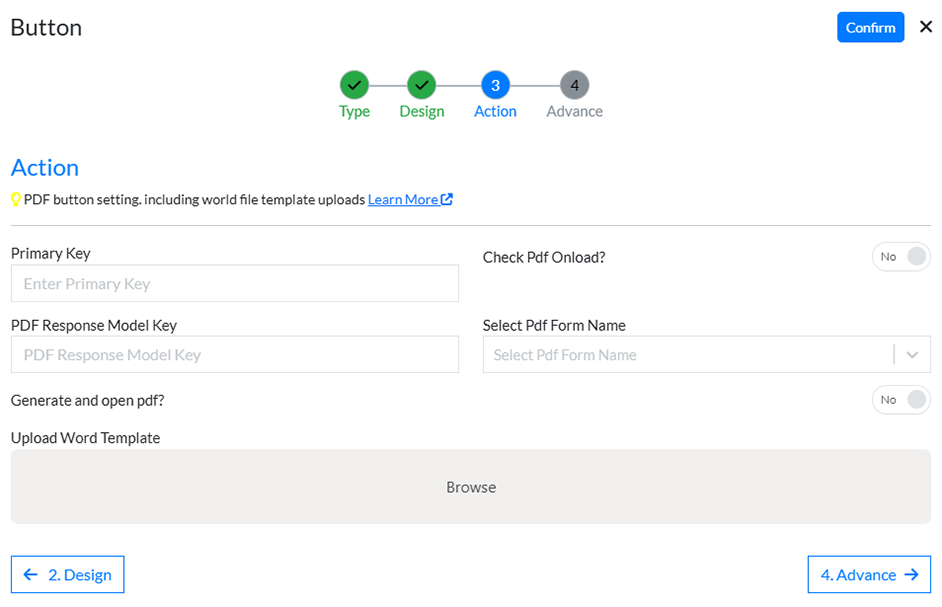Open the Select Pdf Form Name dropdown
Image resolution: width=942 pixels, height=607 pixels.
(706, 355)
